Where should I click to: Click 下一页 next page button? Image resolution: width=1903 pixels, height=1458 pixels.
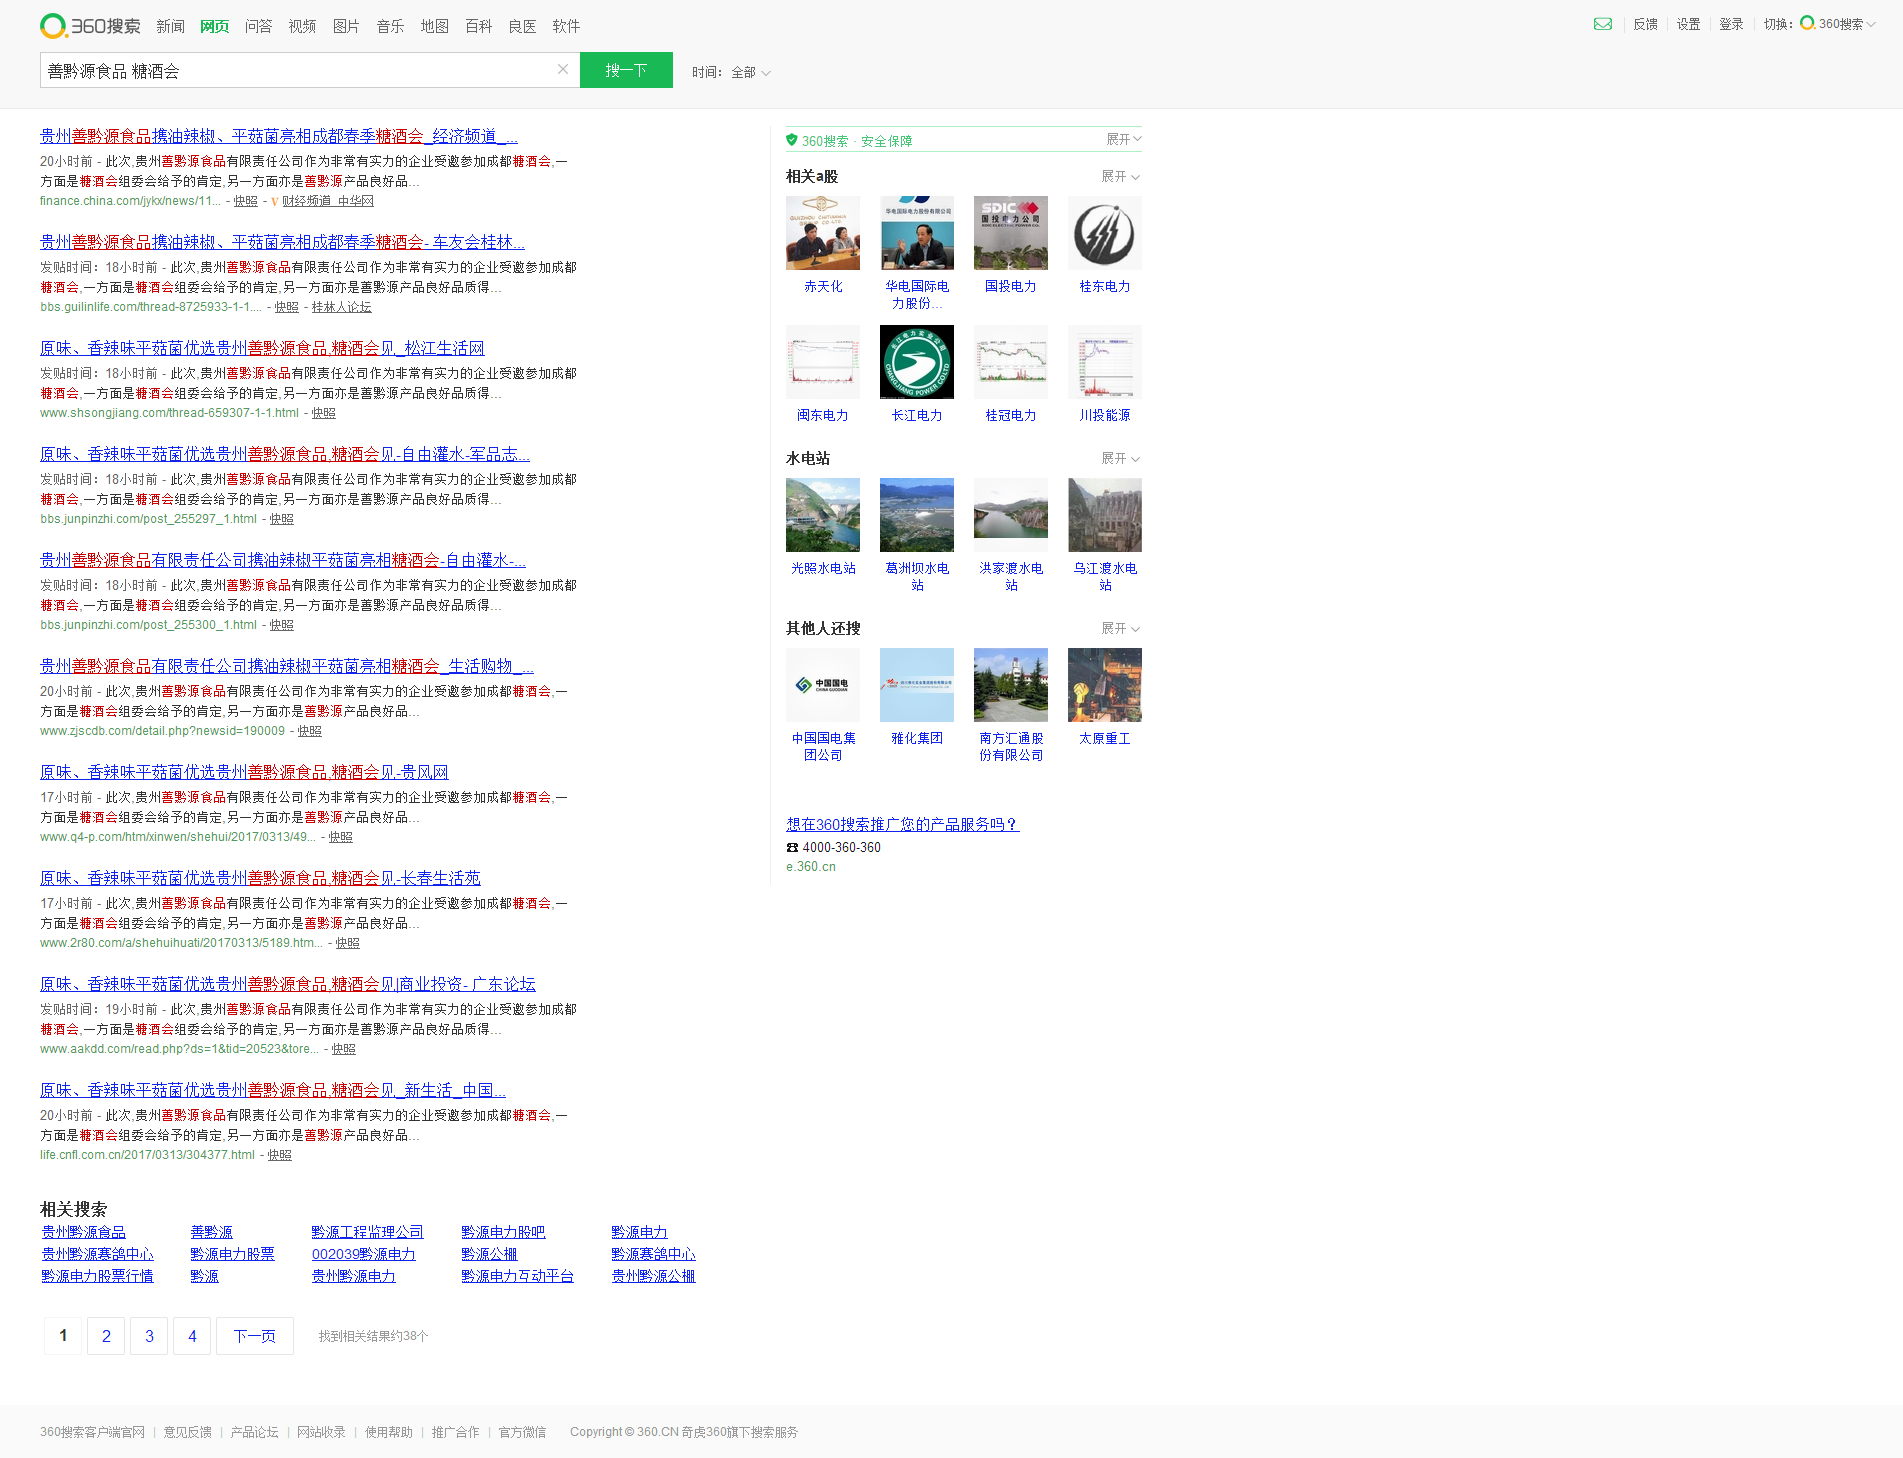[255, 1336]
